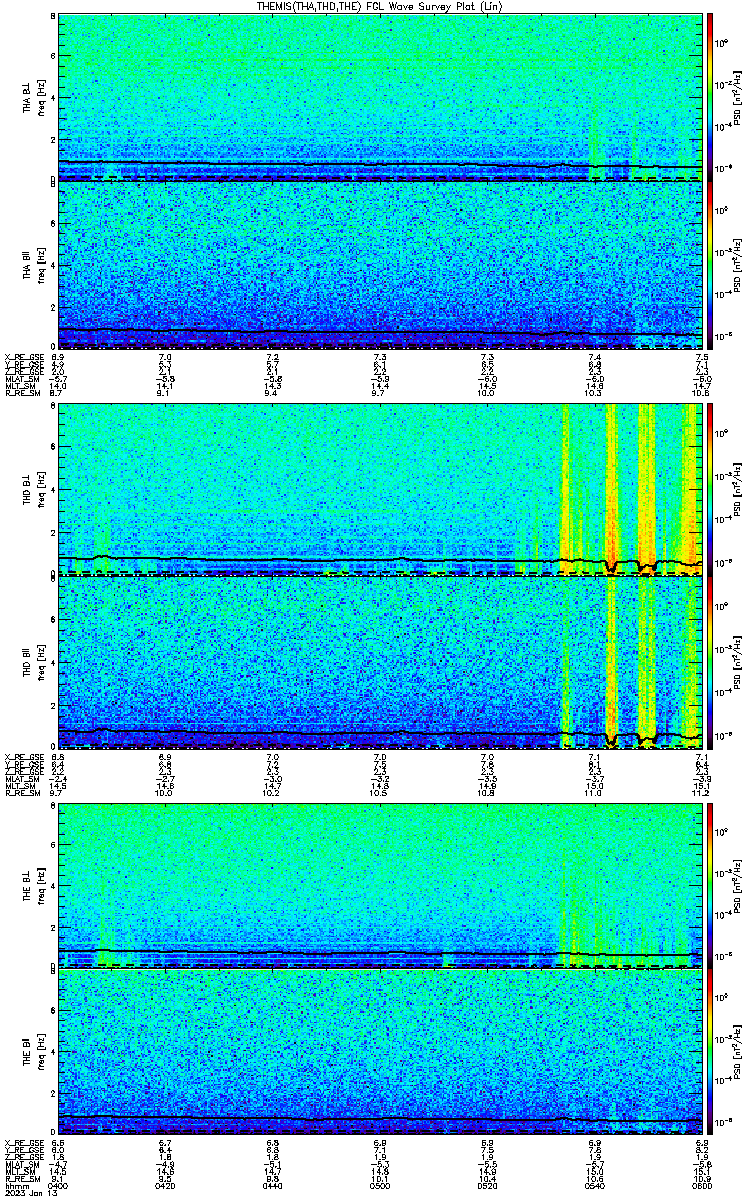750x1200 pixels.
Task: Click the THE B-parallel spectrogram panel
Action: (380, 1053)
